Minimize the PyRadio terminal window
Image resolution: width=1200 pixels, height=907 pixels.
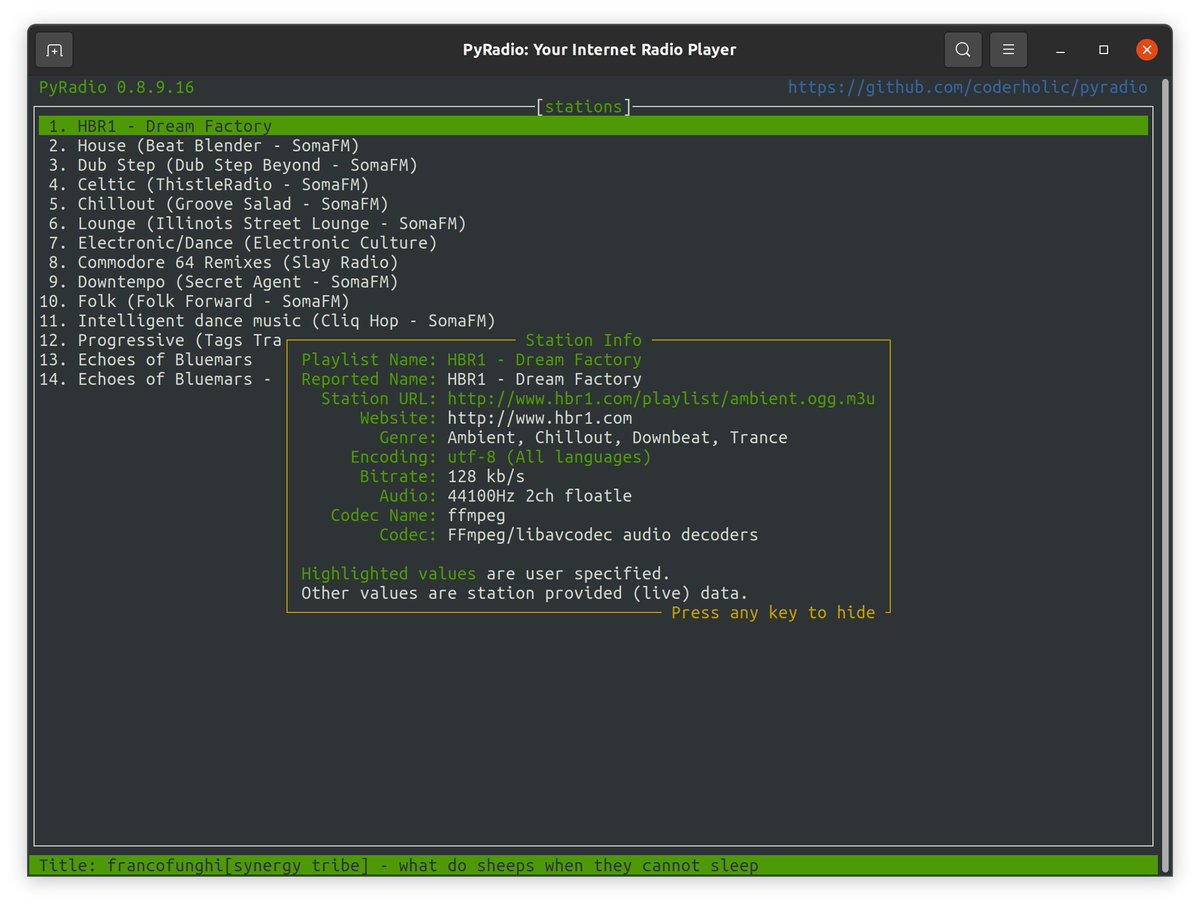pos(1060,50)
